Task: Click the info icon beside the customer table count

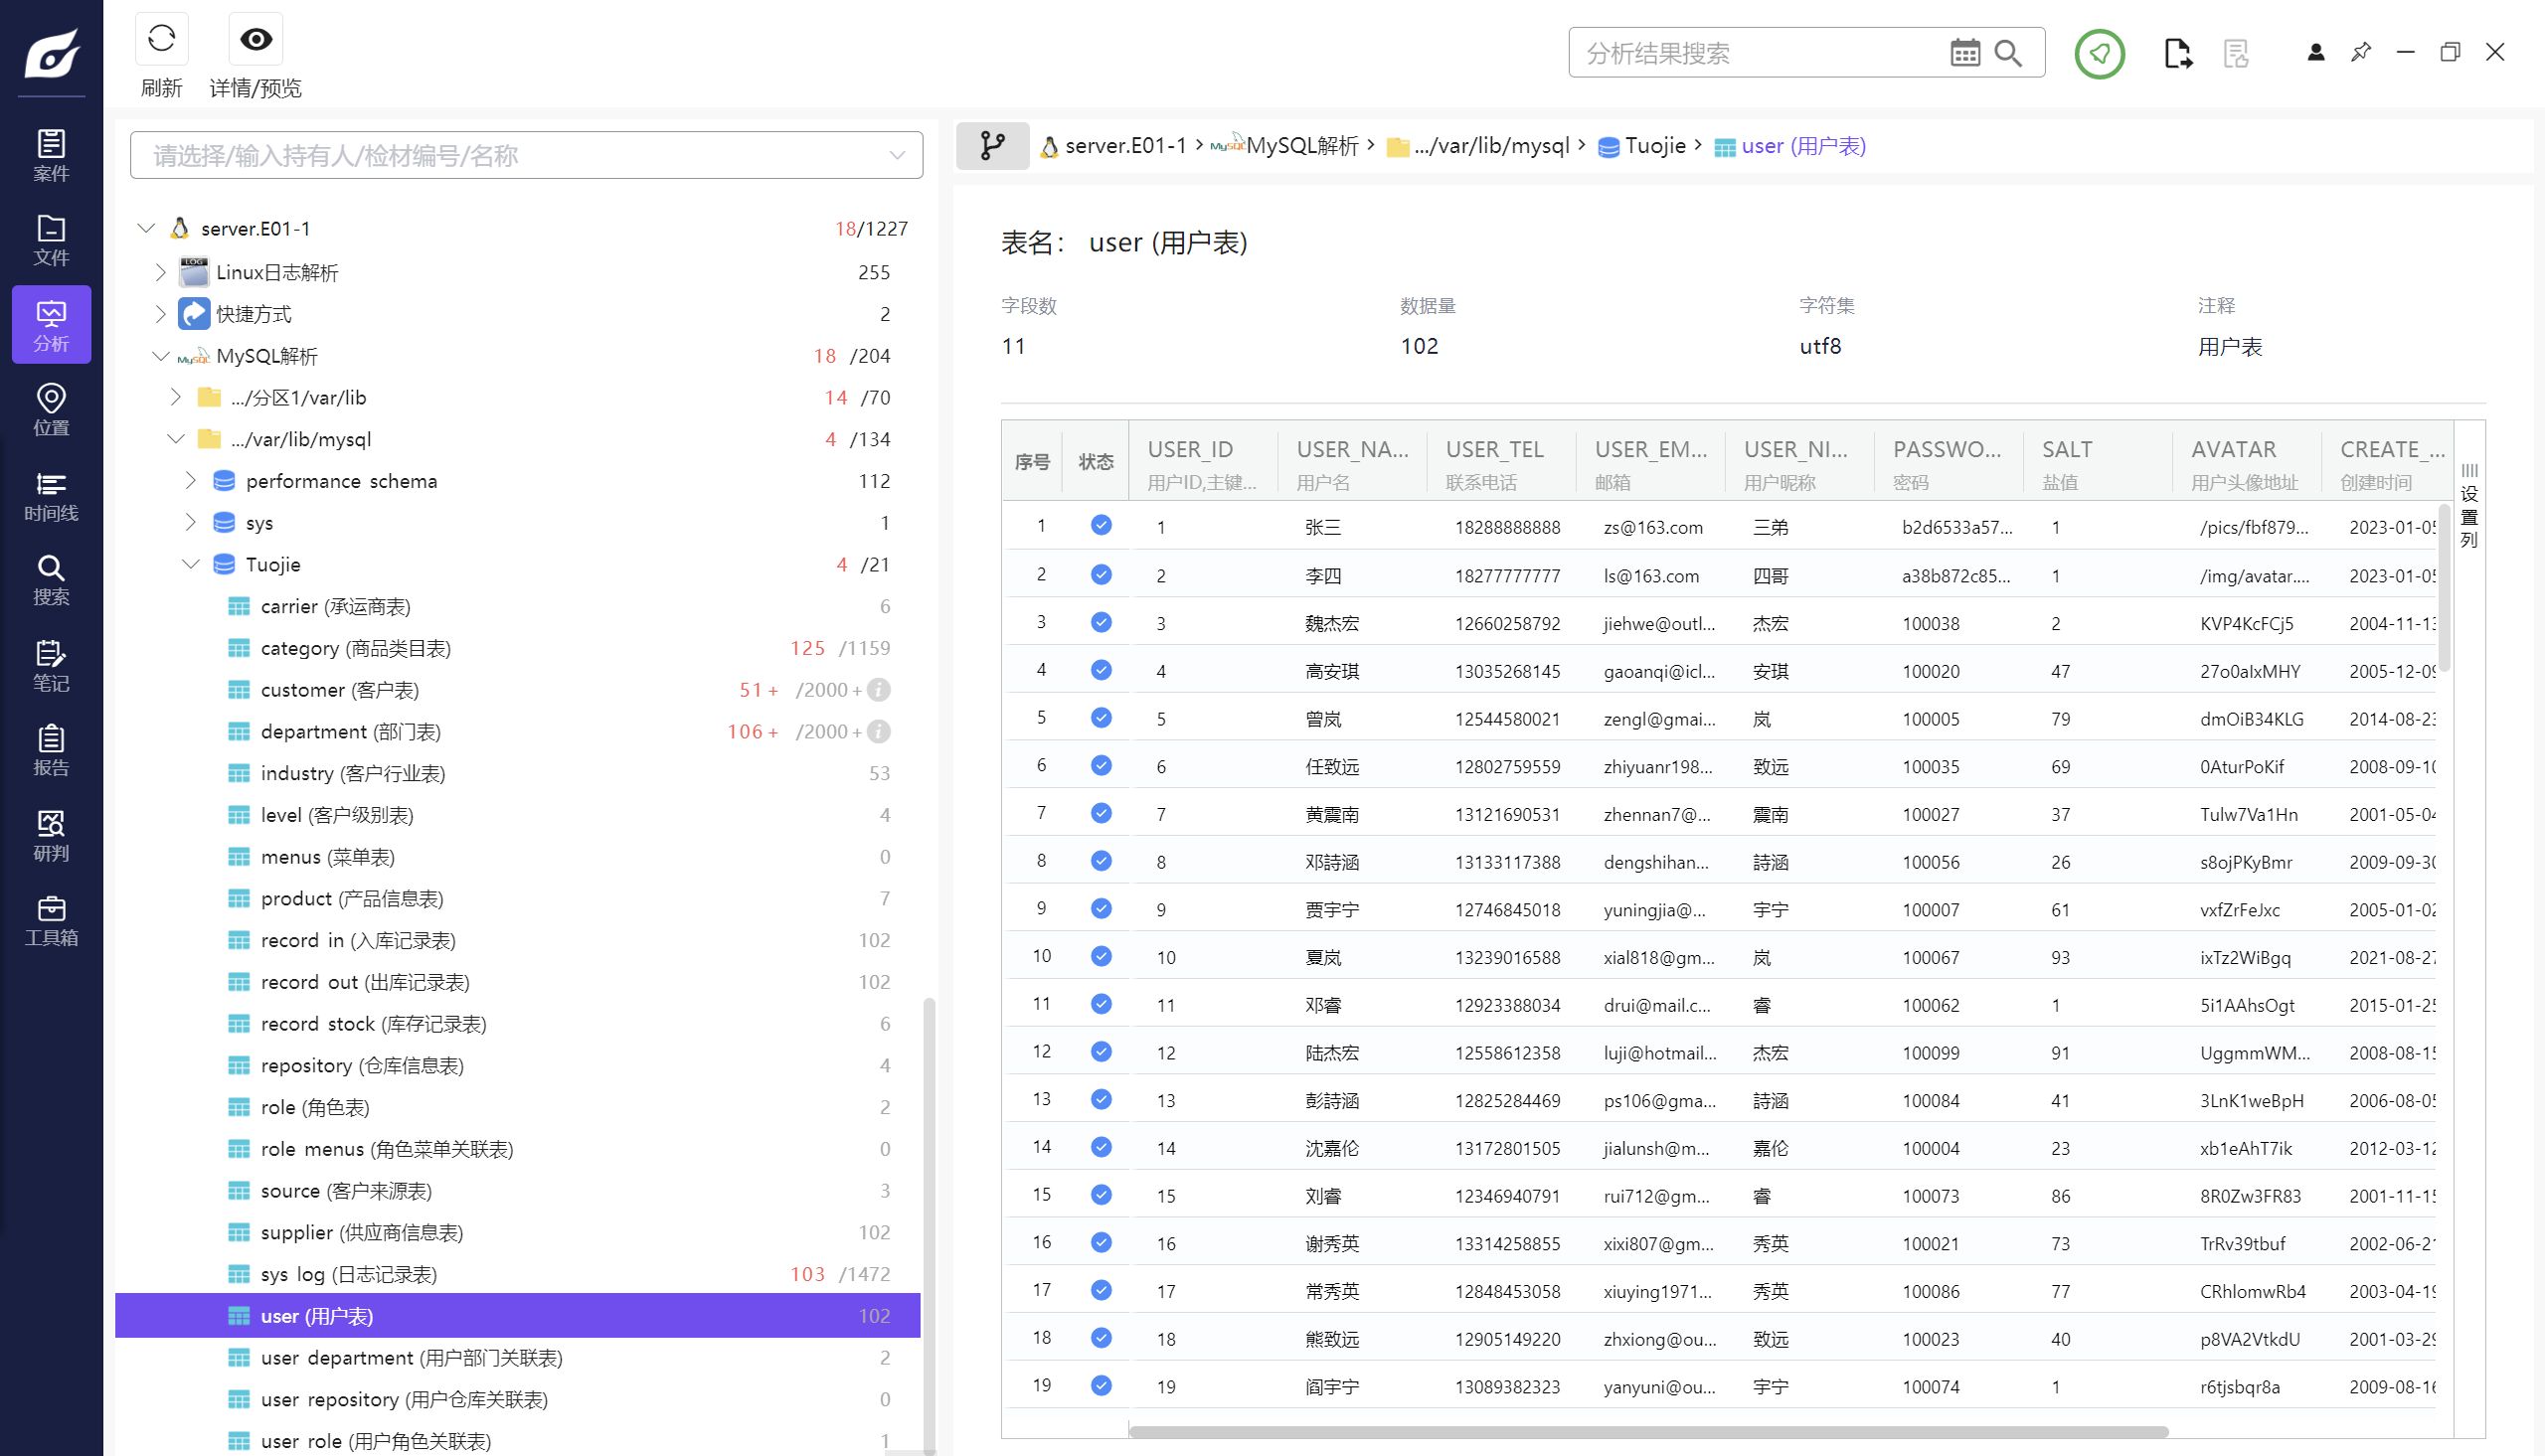Action: [879, 690]
